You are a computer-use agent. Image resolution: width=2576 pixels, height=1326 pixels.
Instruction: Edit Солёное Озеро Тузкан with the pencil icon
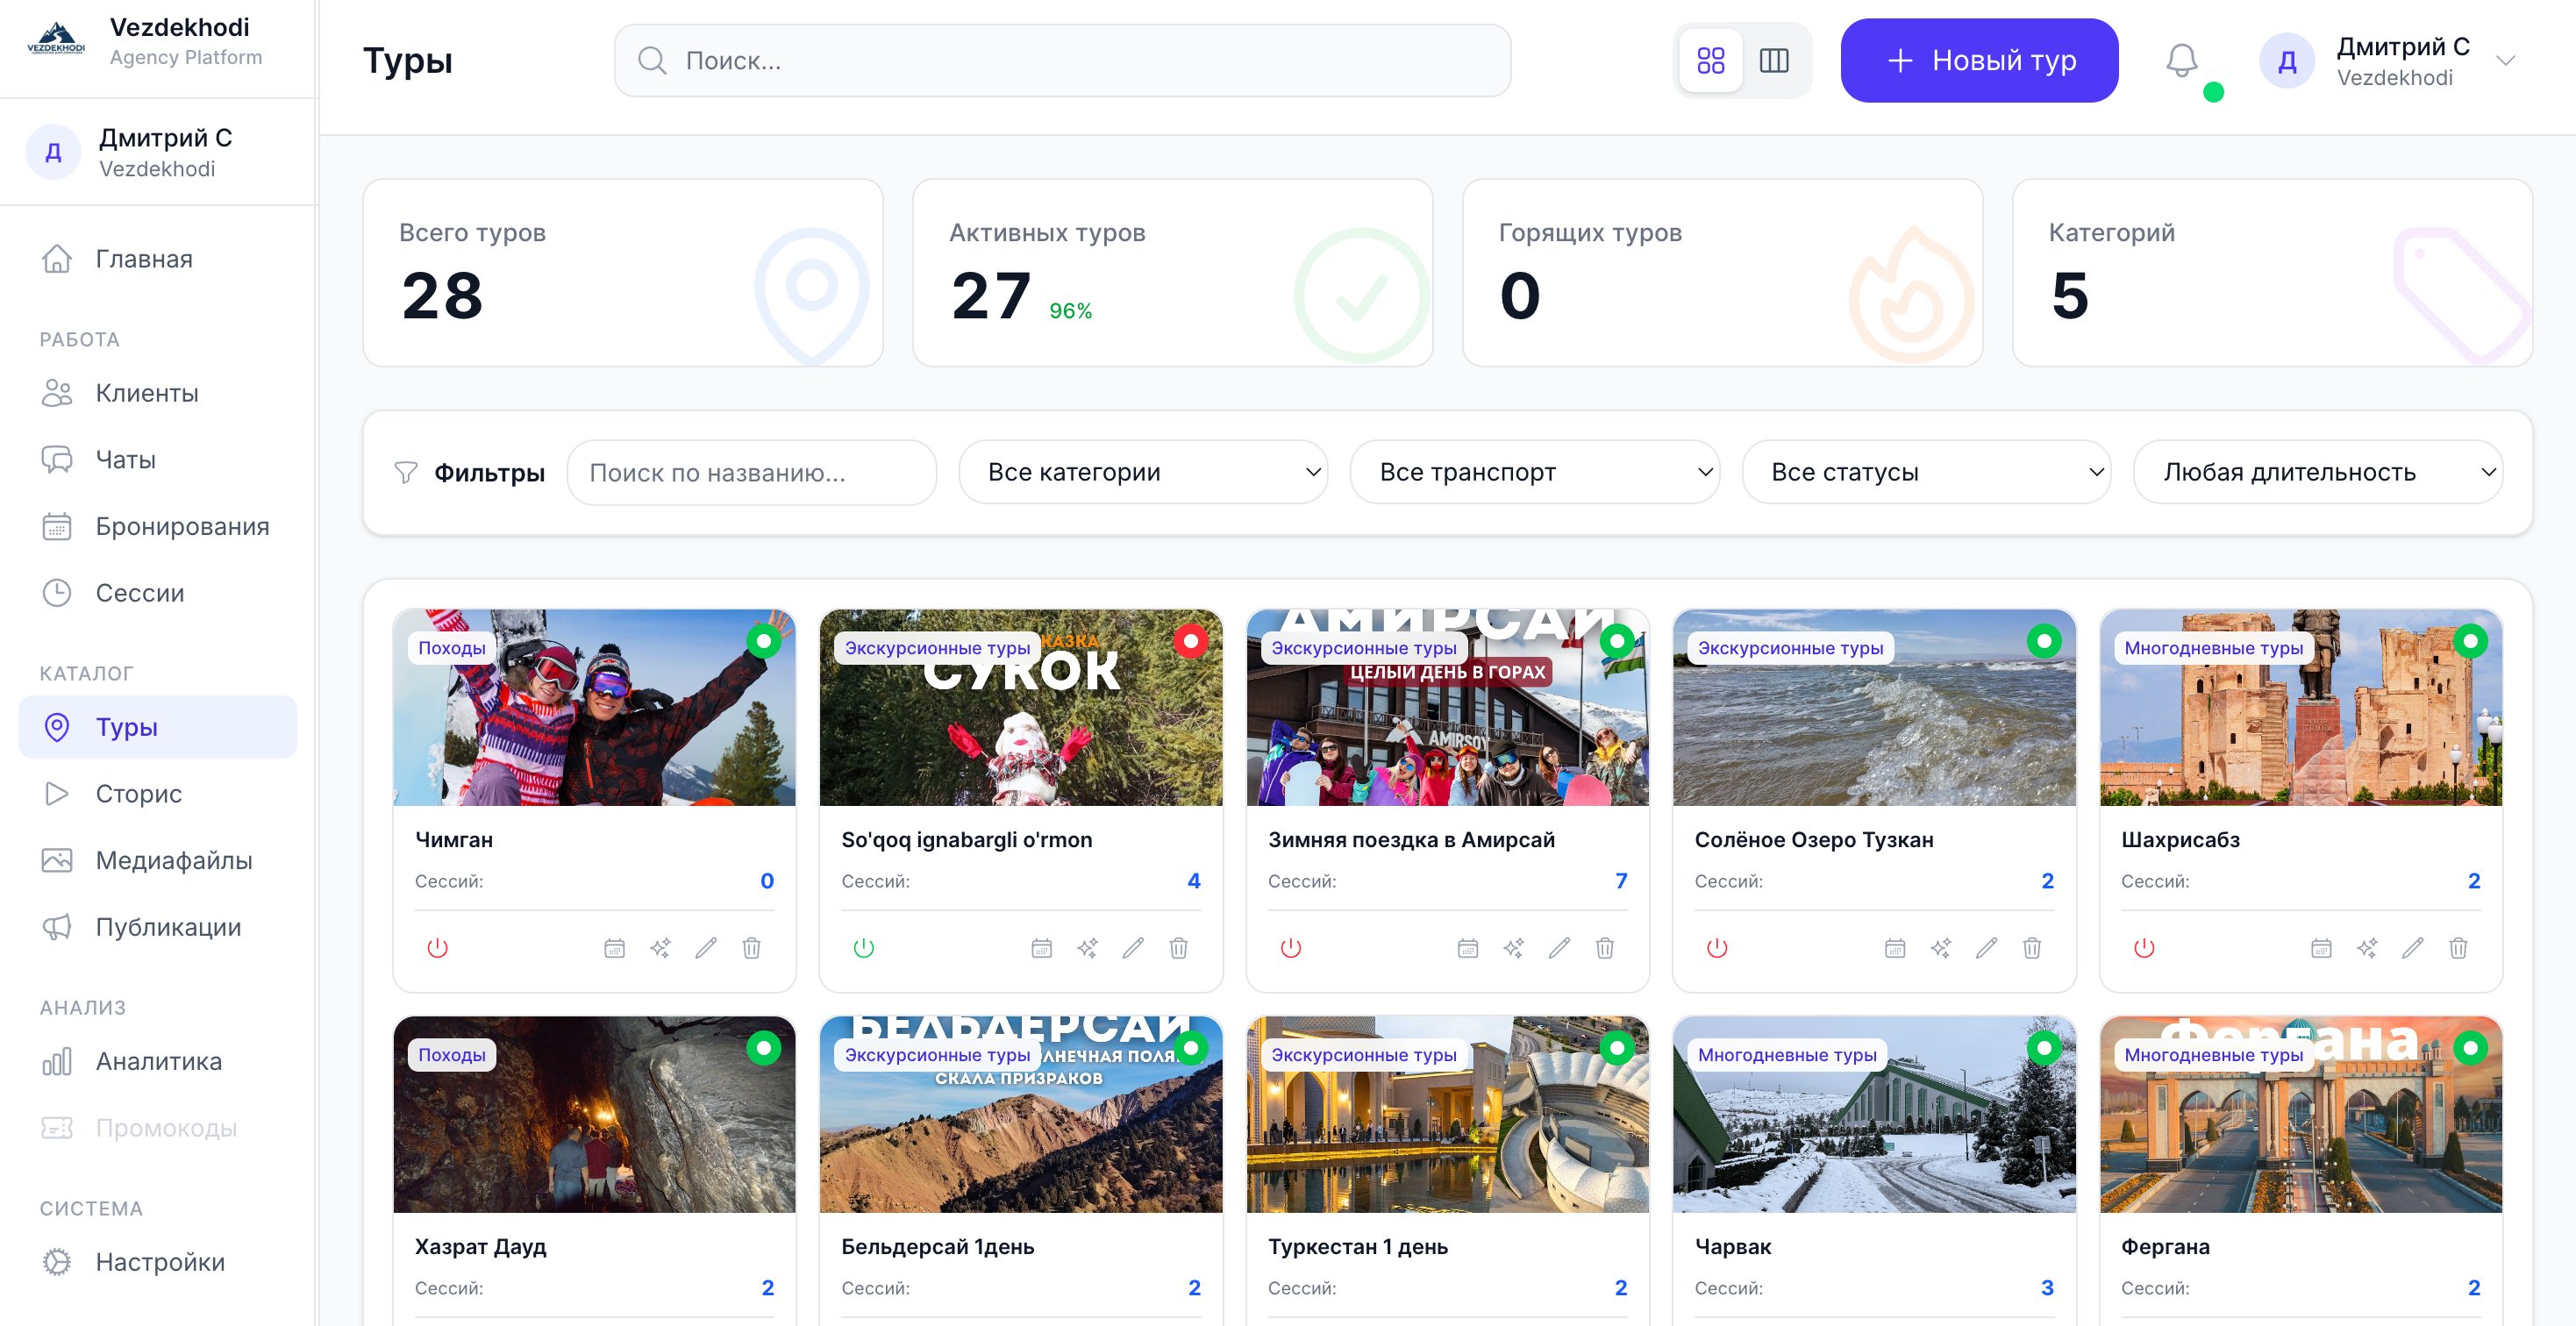(x=1986, y=948)
